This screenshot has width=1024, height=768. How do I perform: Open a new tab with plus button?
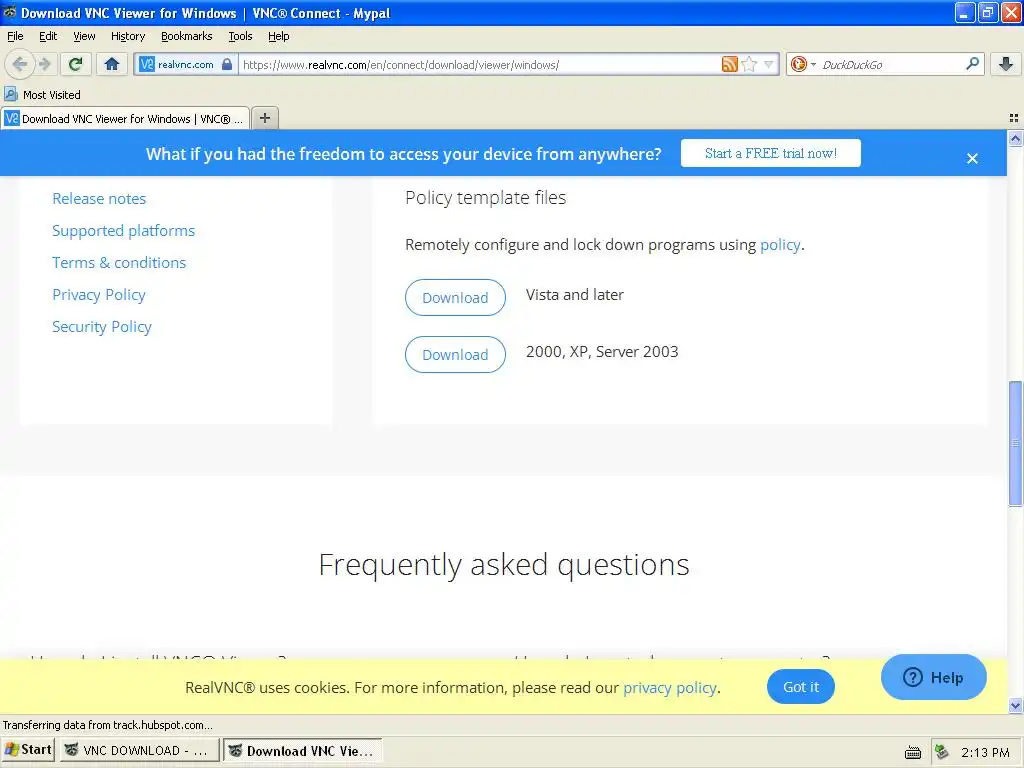tap(264, 118)
